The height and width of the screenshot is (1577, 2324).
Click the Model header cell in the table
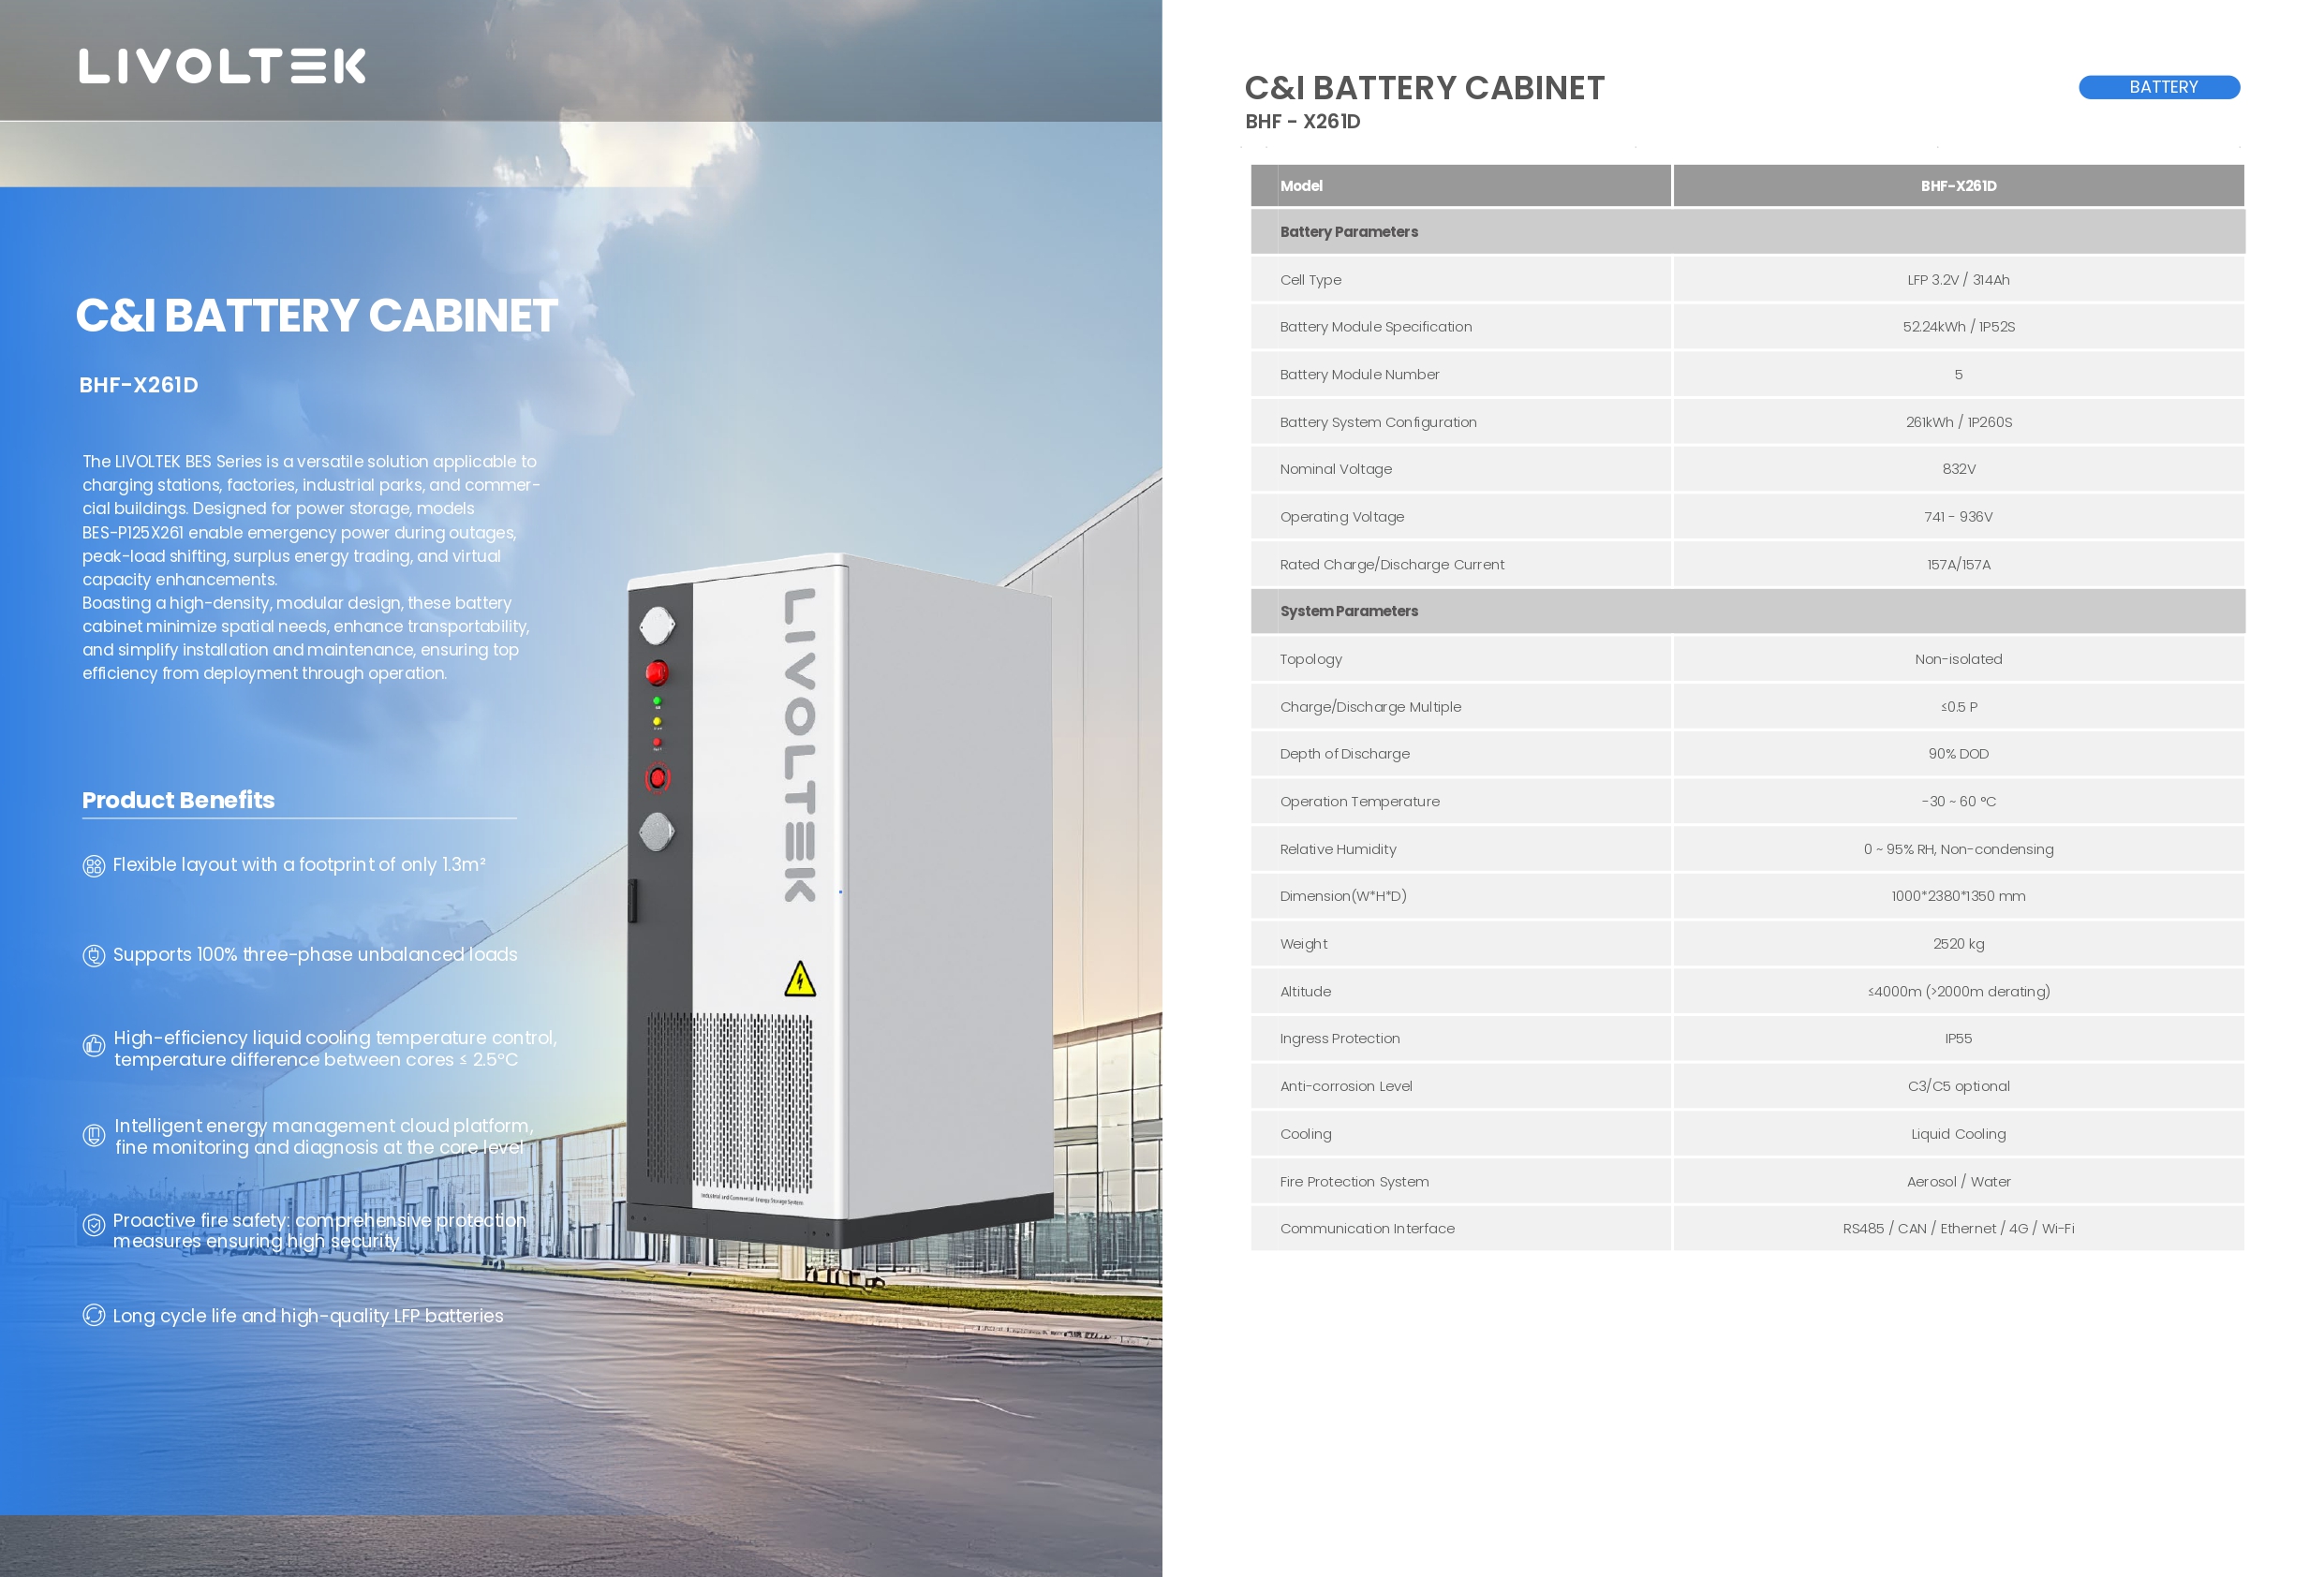tap(1301, 186)
